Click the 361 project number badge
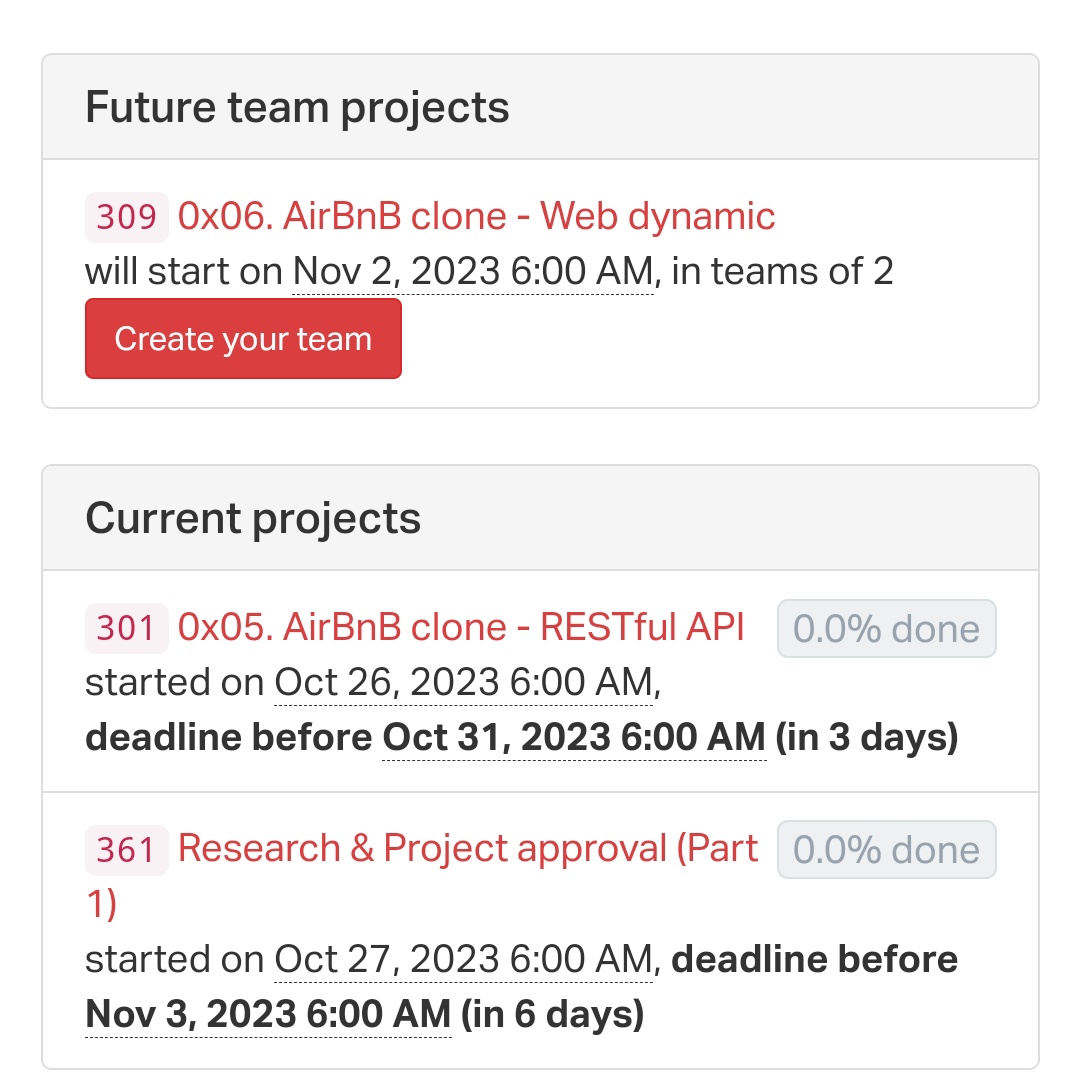This screenshot has height=1084, width=1073. point(127,849)
